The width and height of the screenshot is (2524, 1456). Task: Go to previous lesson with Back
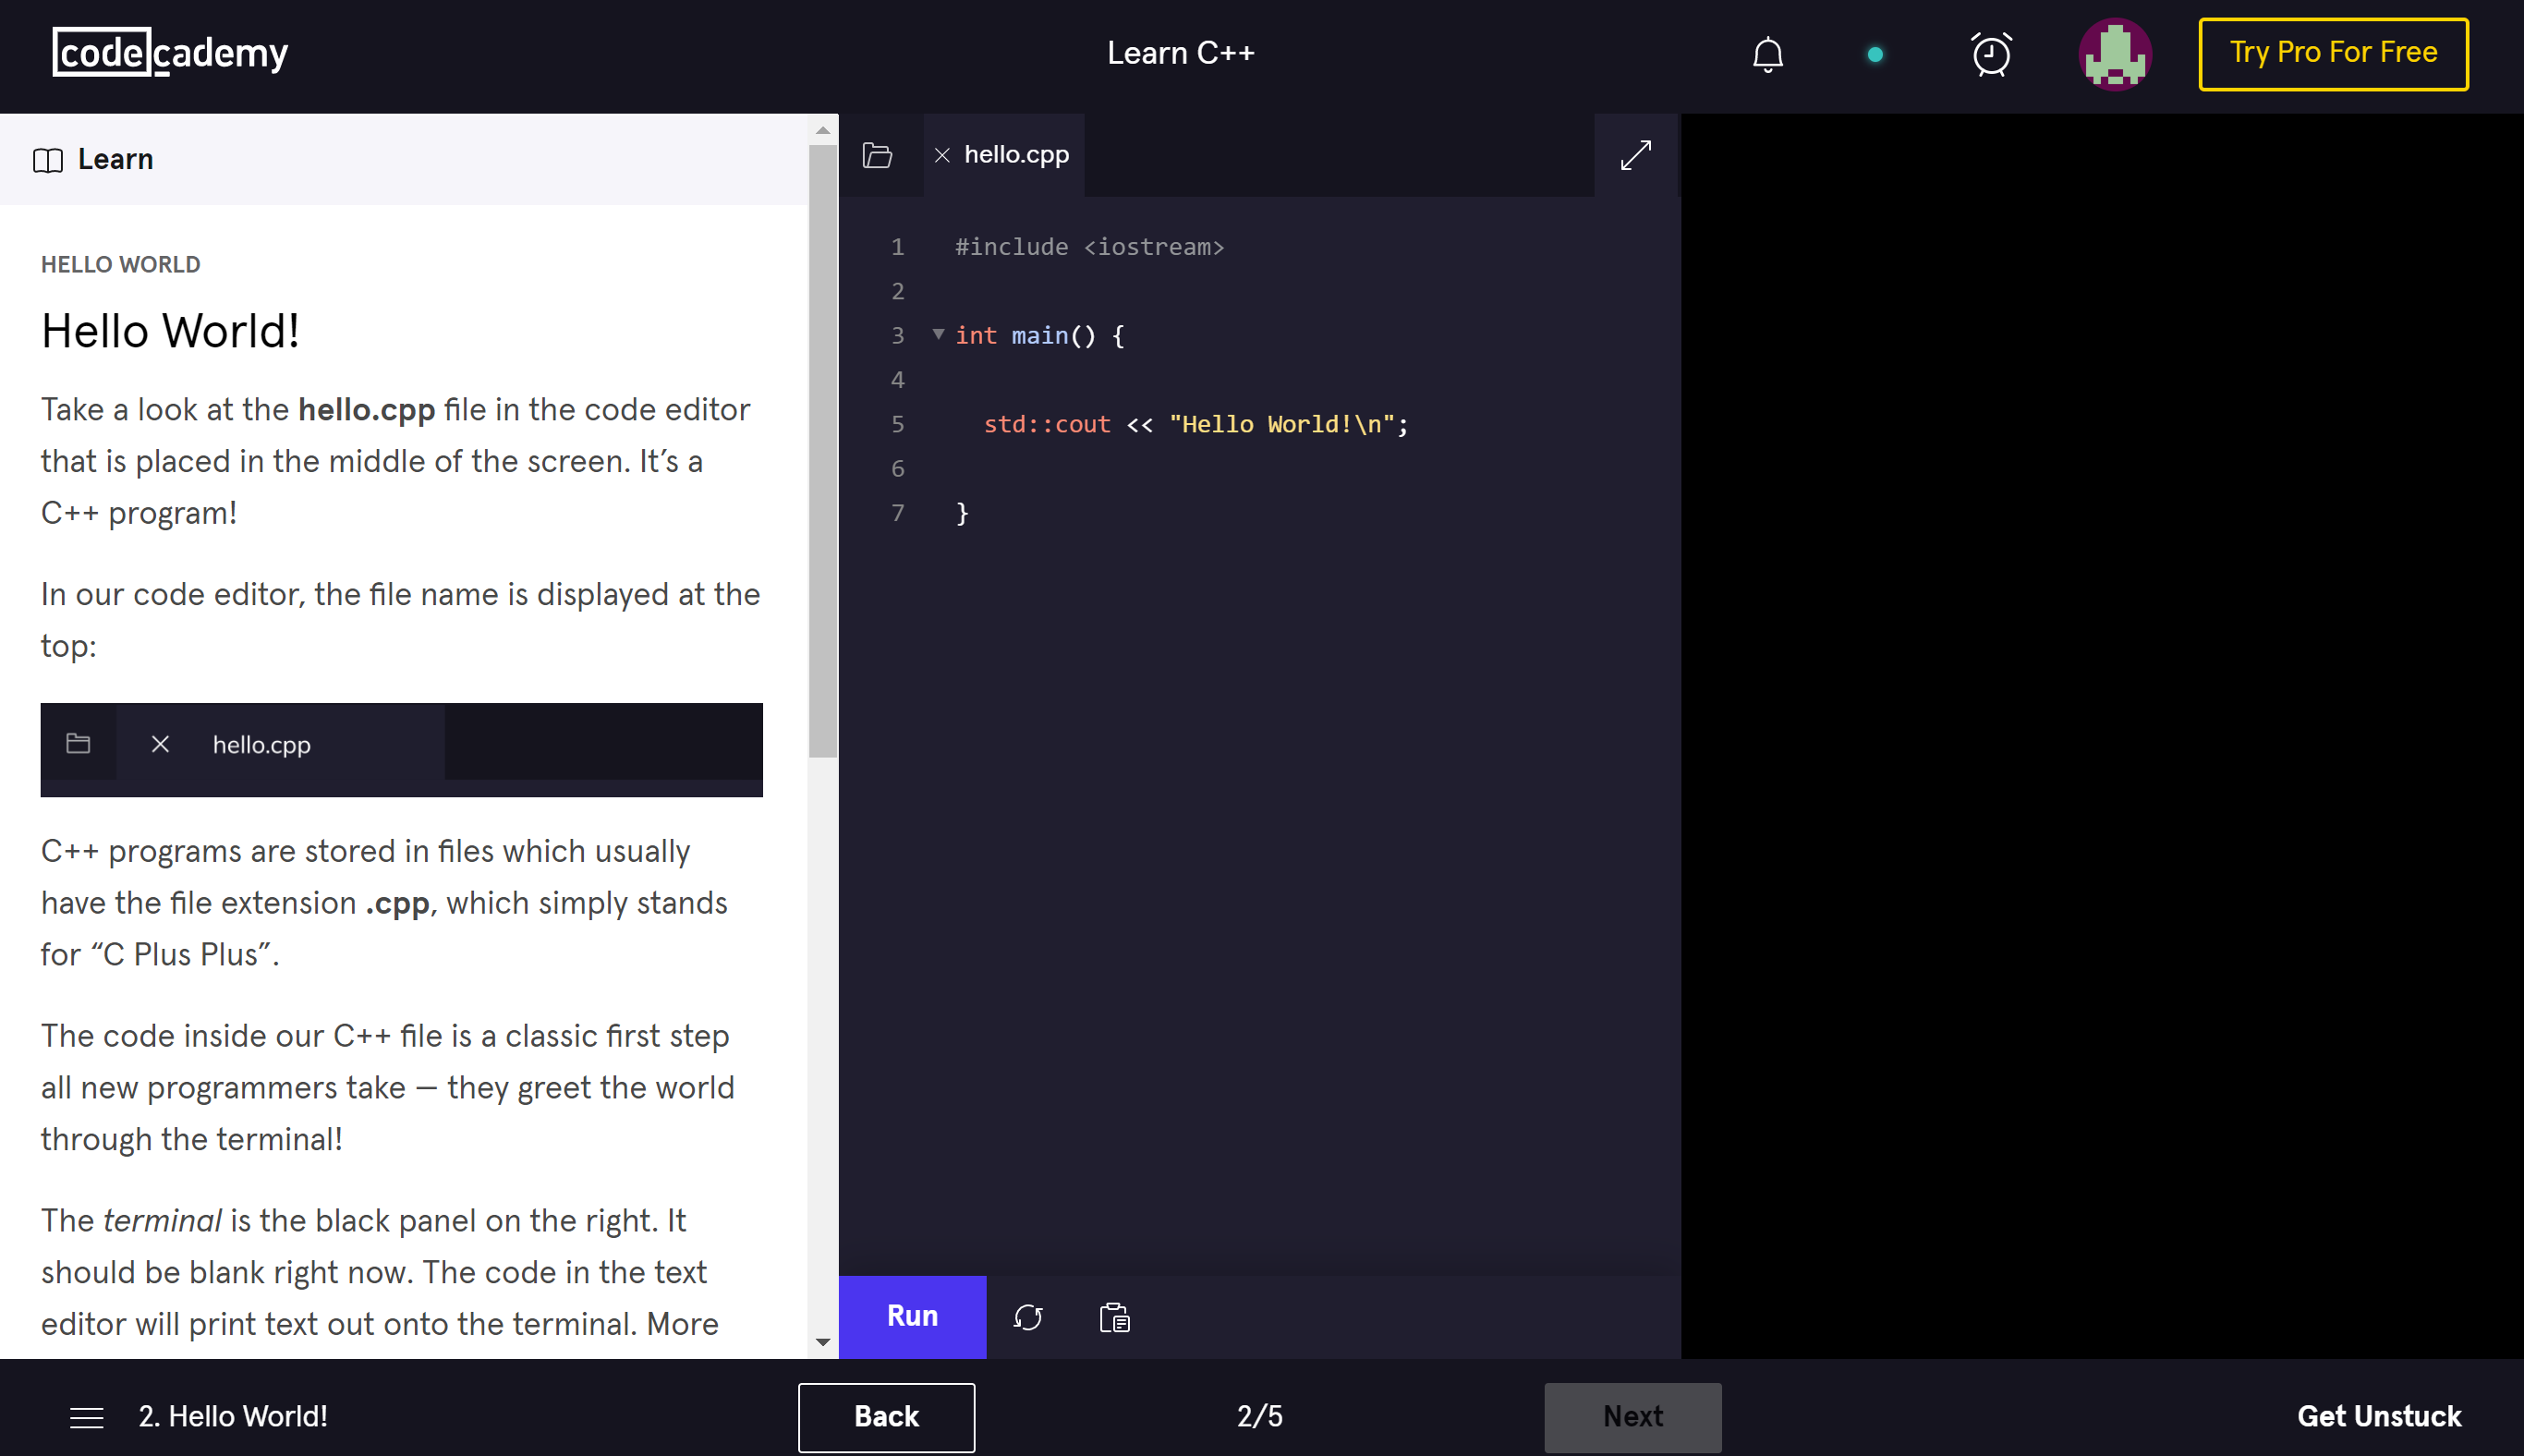pos(885,1416)
